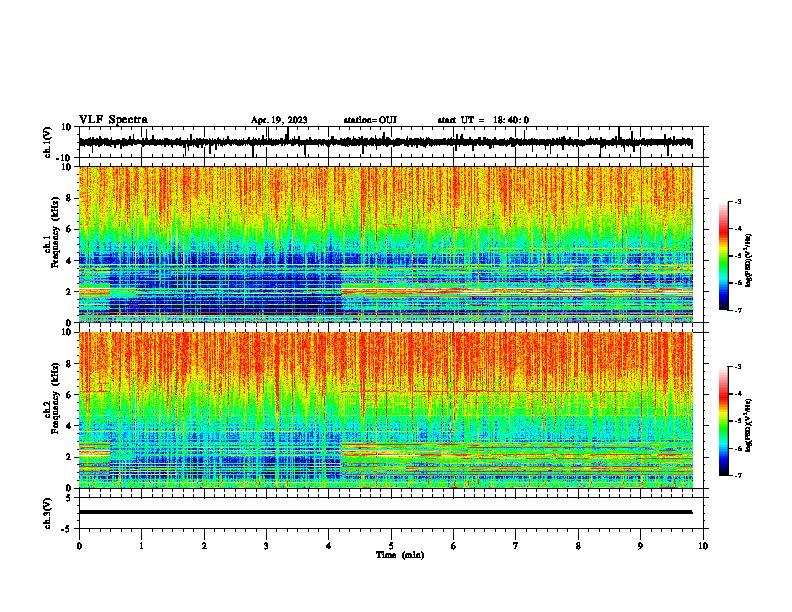This screenshot has width=792, height=612.
Task: Click the "-3" label on ch.1 color scale
Action: (x=738, y=201)
